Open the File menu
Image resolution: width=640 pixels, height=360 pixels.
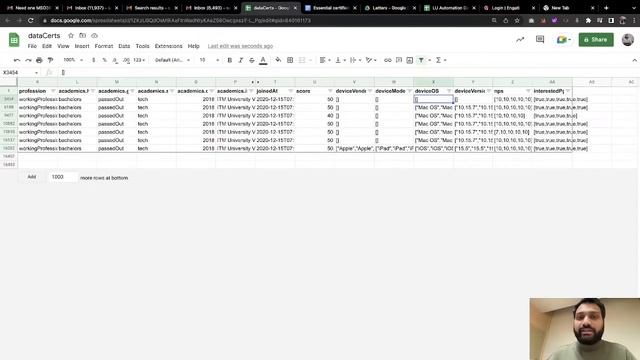(x=32, y=46)
